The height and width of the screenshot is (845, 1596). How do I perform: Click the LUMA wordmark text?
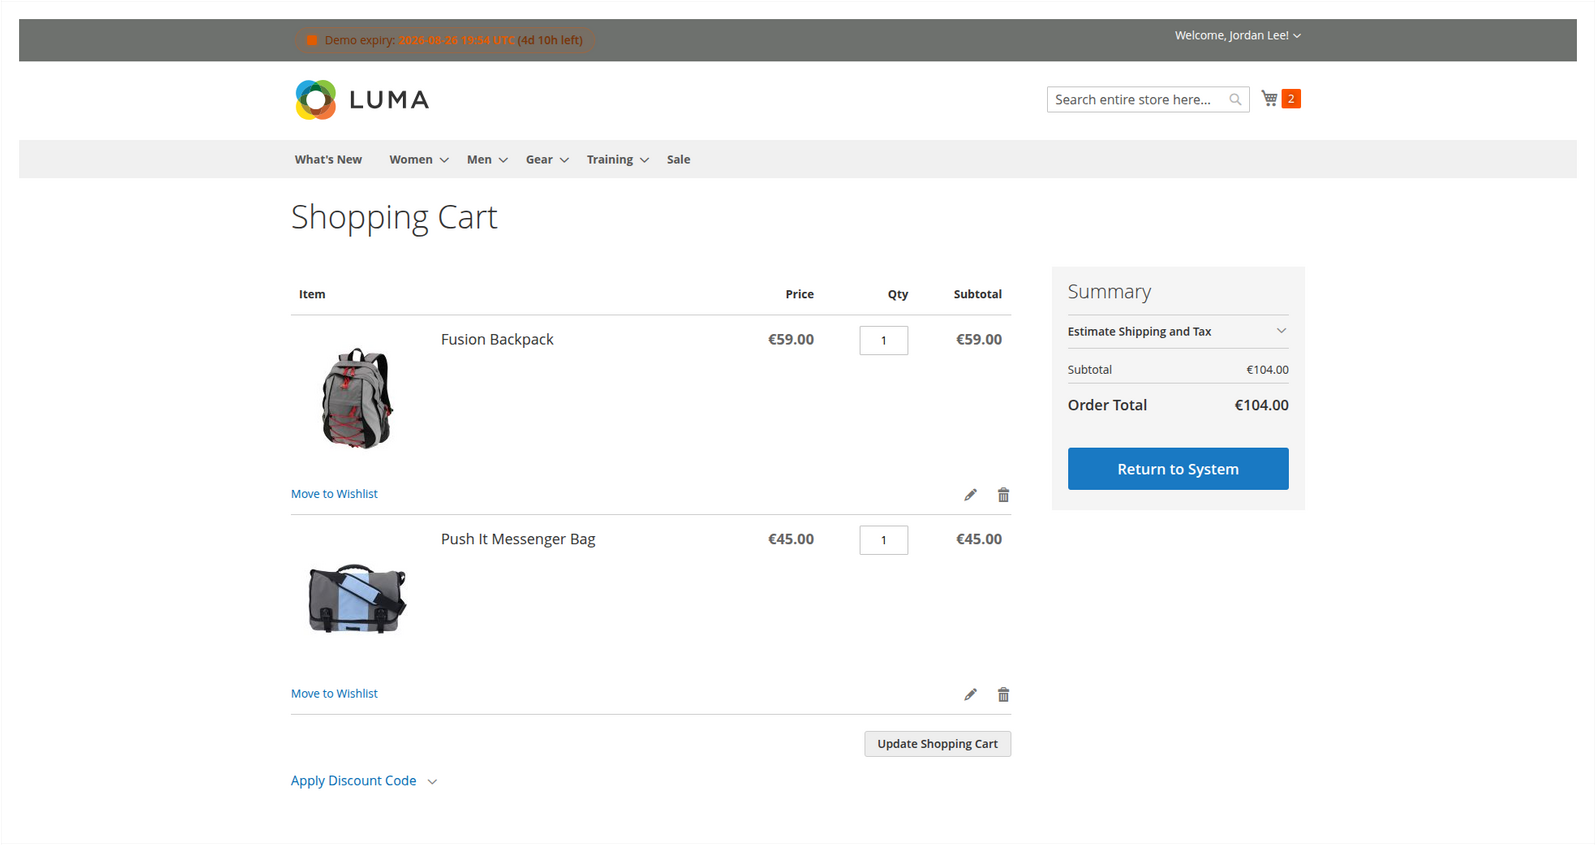coord(389,100)
